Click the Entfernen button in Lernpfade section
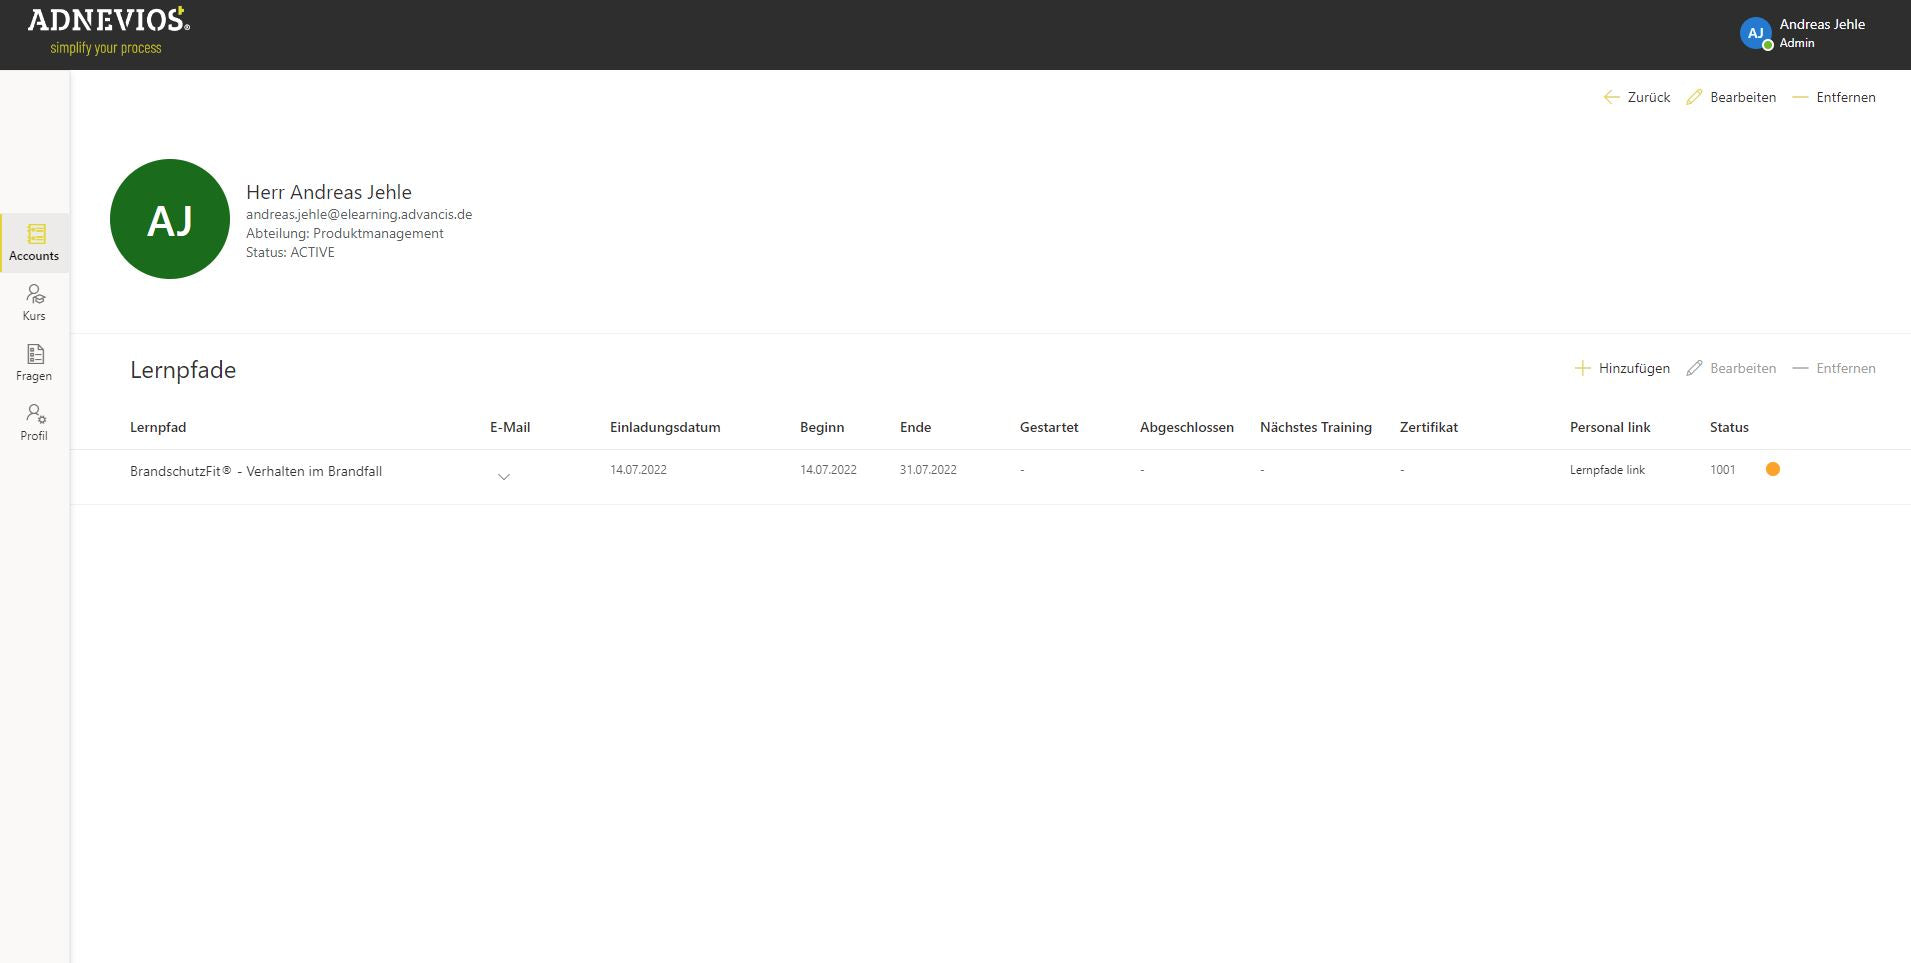Screen dimensions: 1911x963 click(x=1834, y=368)
